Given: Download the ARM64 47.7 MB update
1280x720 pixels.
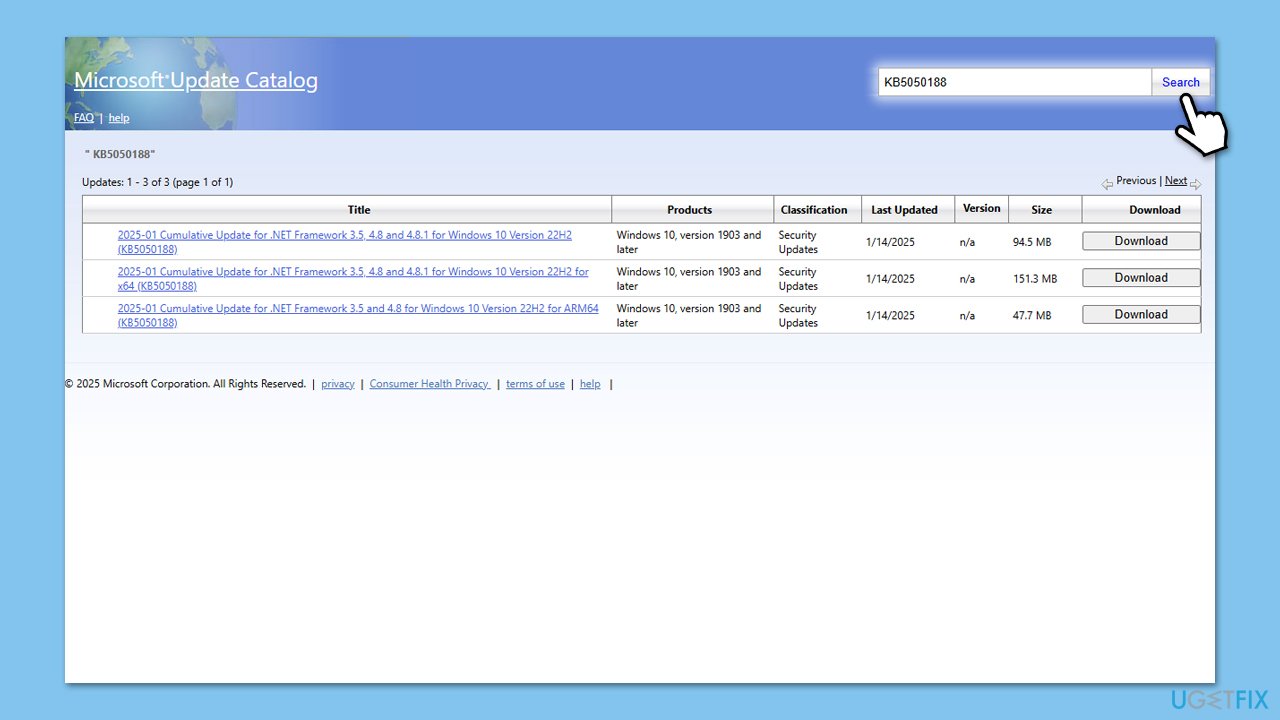Looking at the screenshot, I should pos(1141,314).
